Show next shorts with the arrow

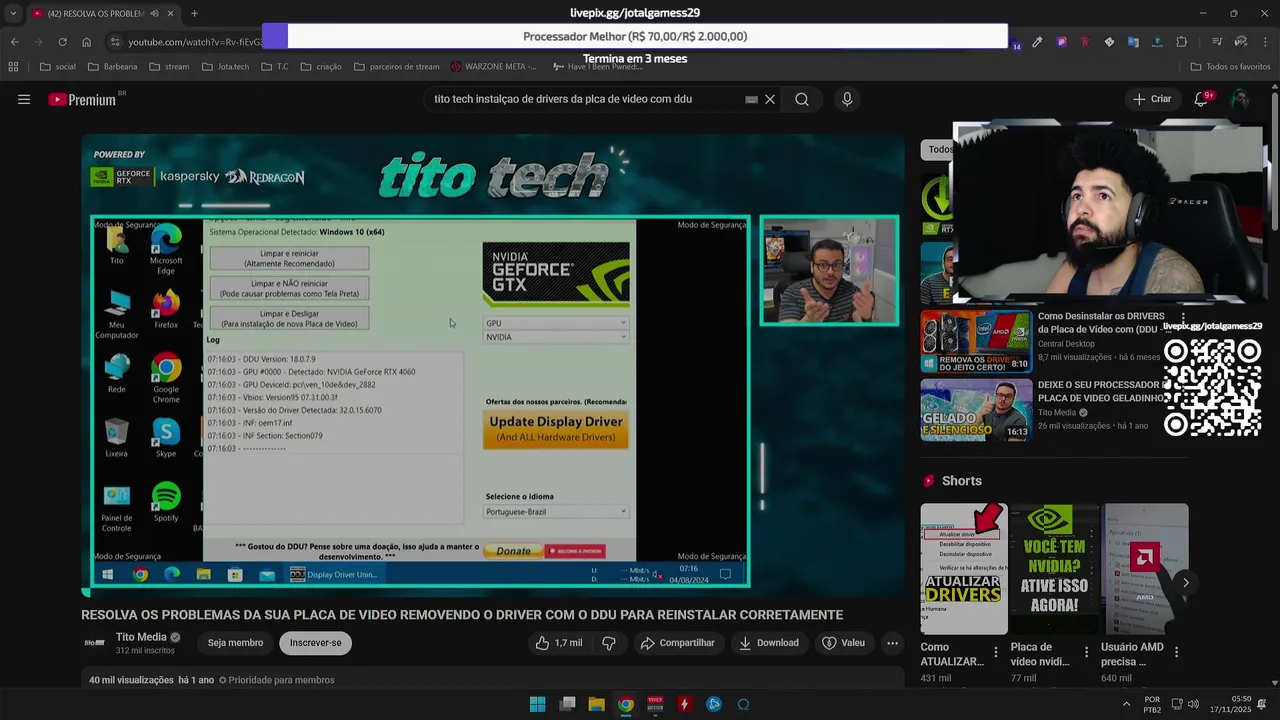1185,582
